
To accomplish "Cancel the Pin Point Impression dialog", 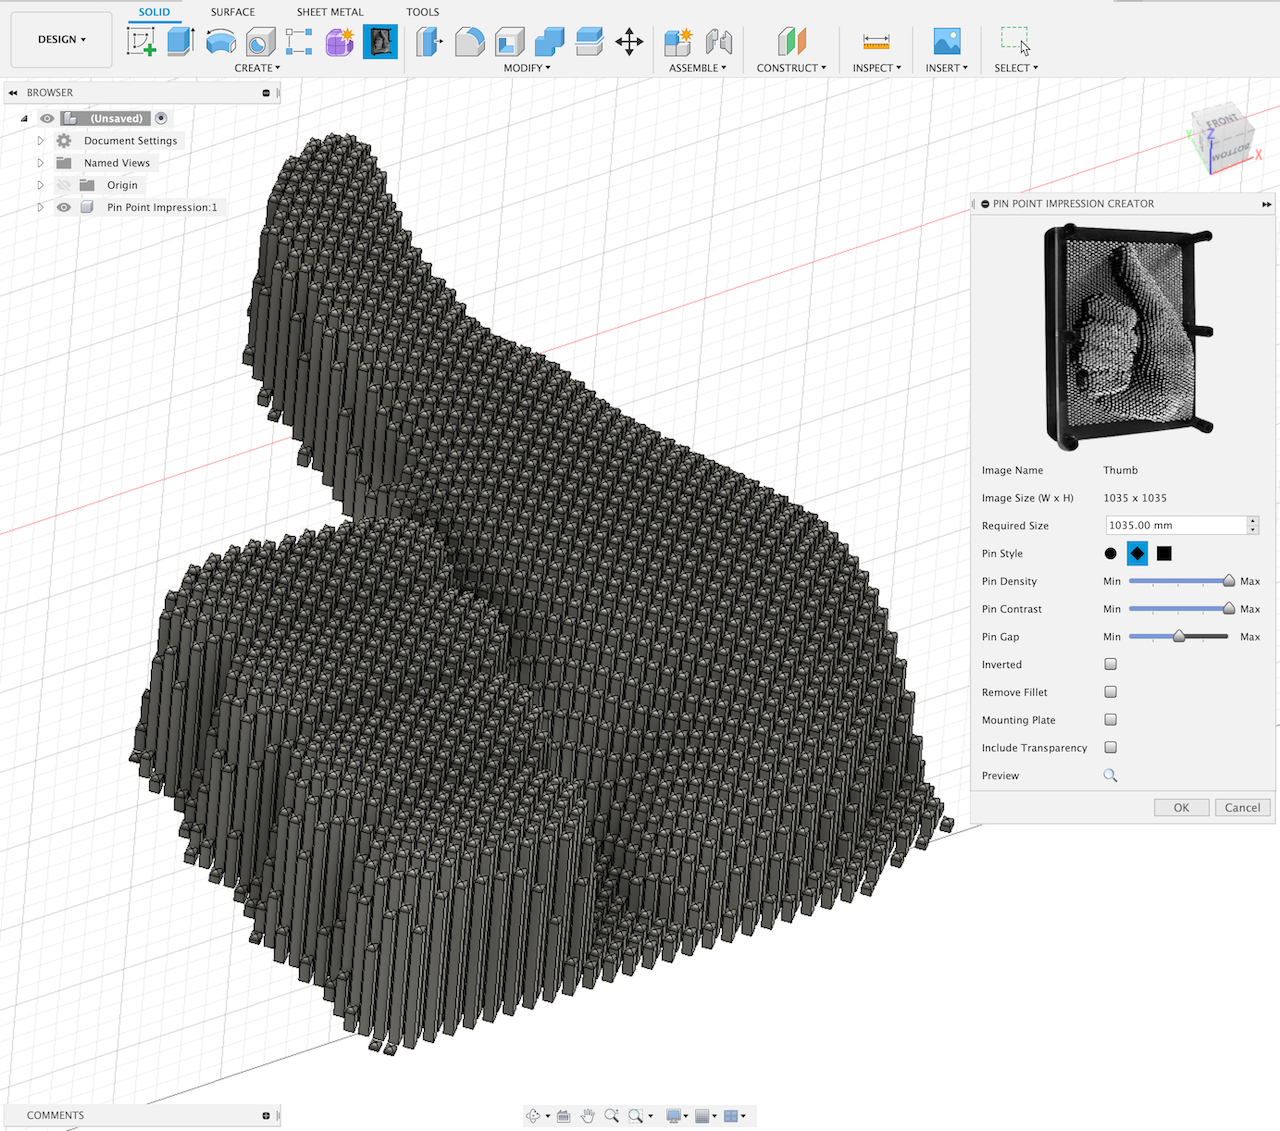I will point(1242,808).
